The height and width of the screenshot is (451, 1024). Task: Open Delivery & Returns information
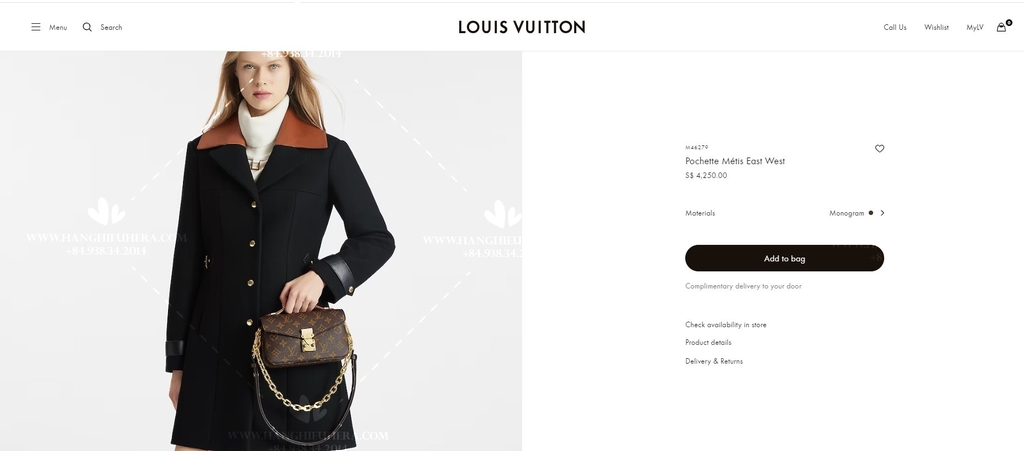(714, 361)
